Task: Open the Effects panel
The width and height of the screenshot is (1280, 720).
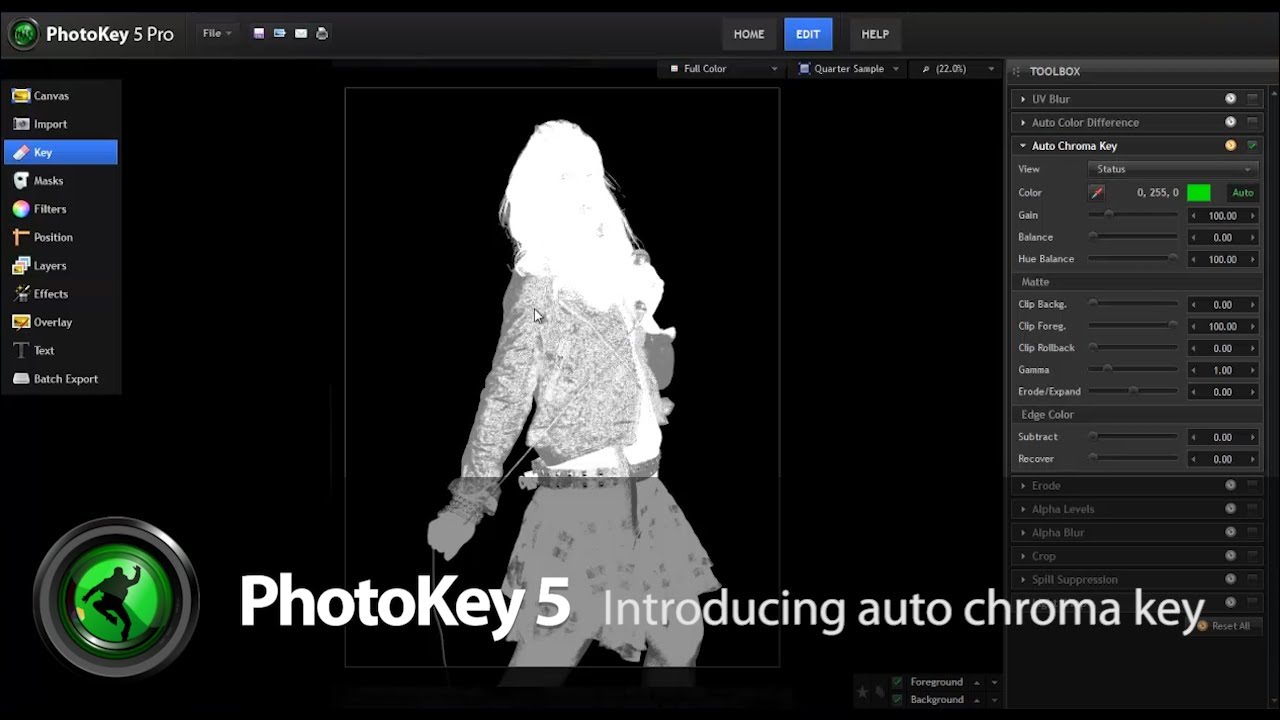Action: pos(61,294)
